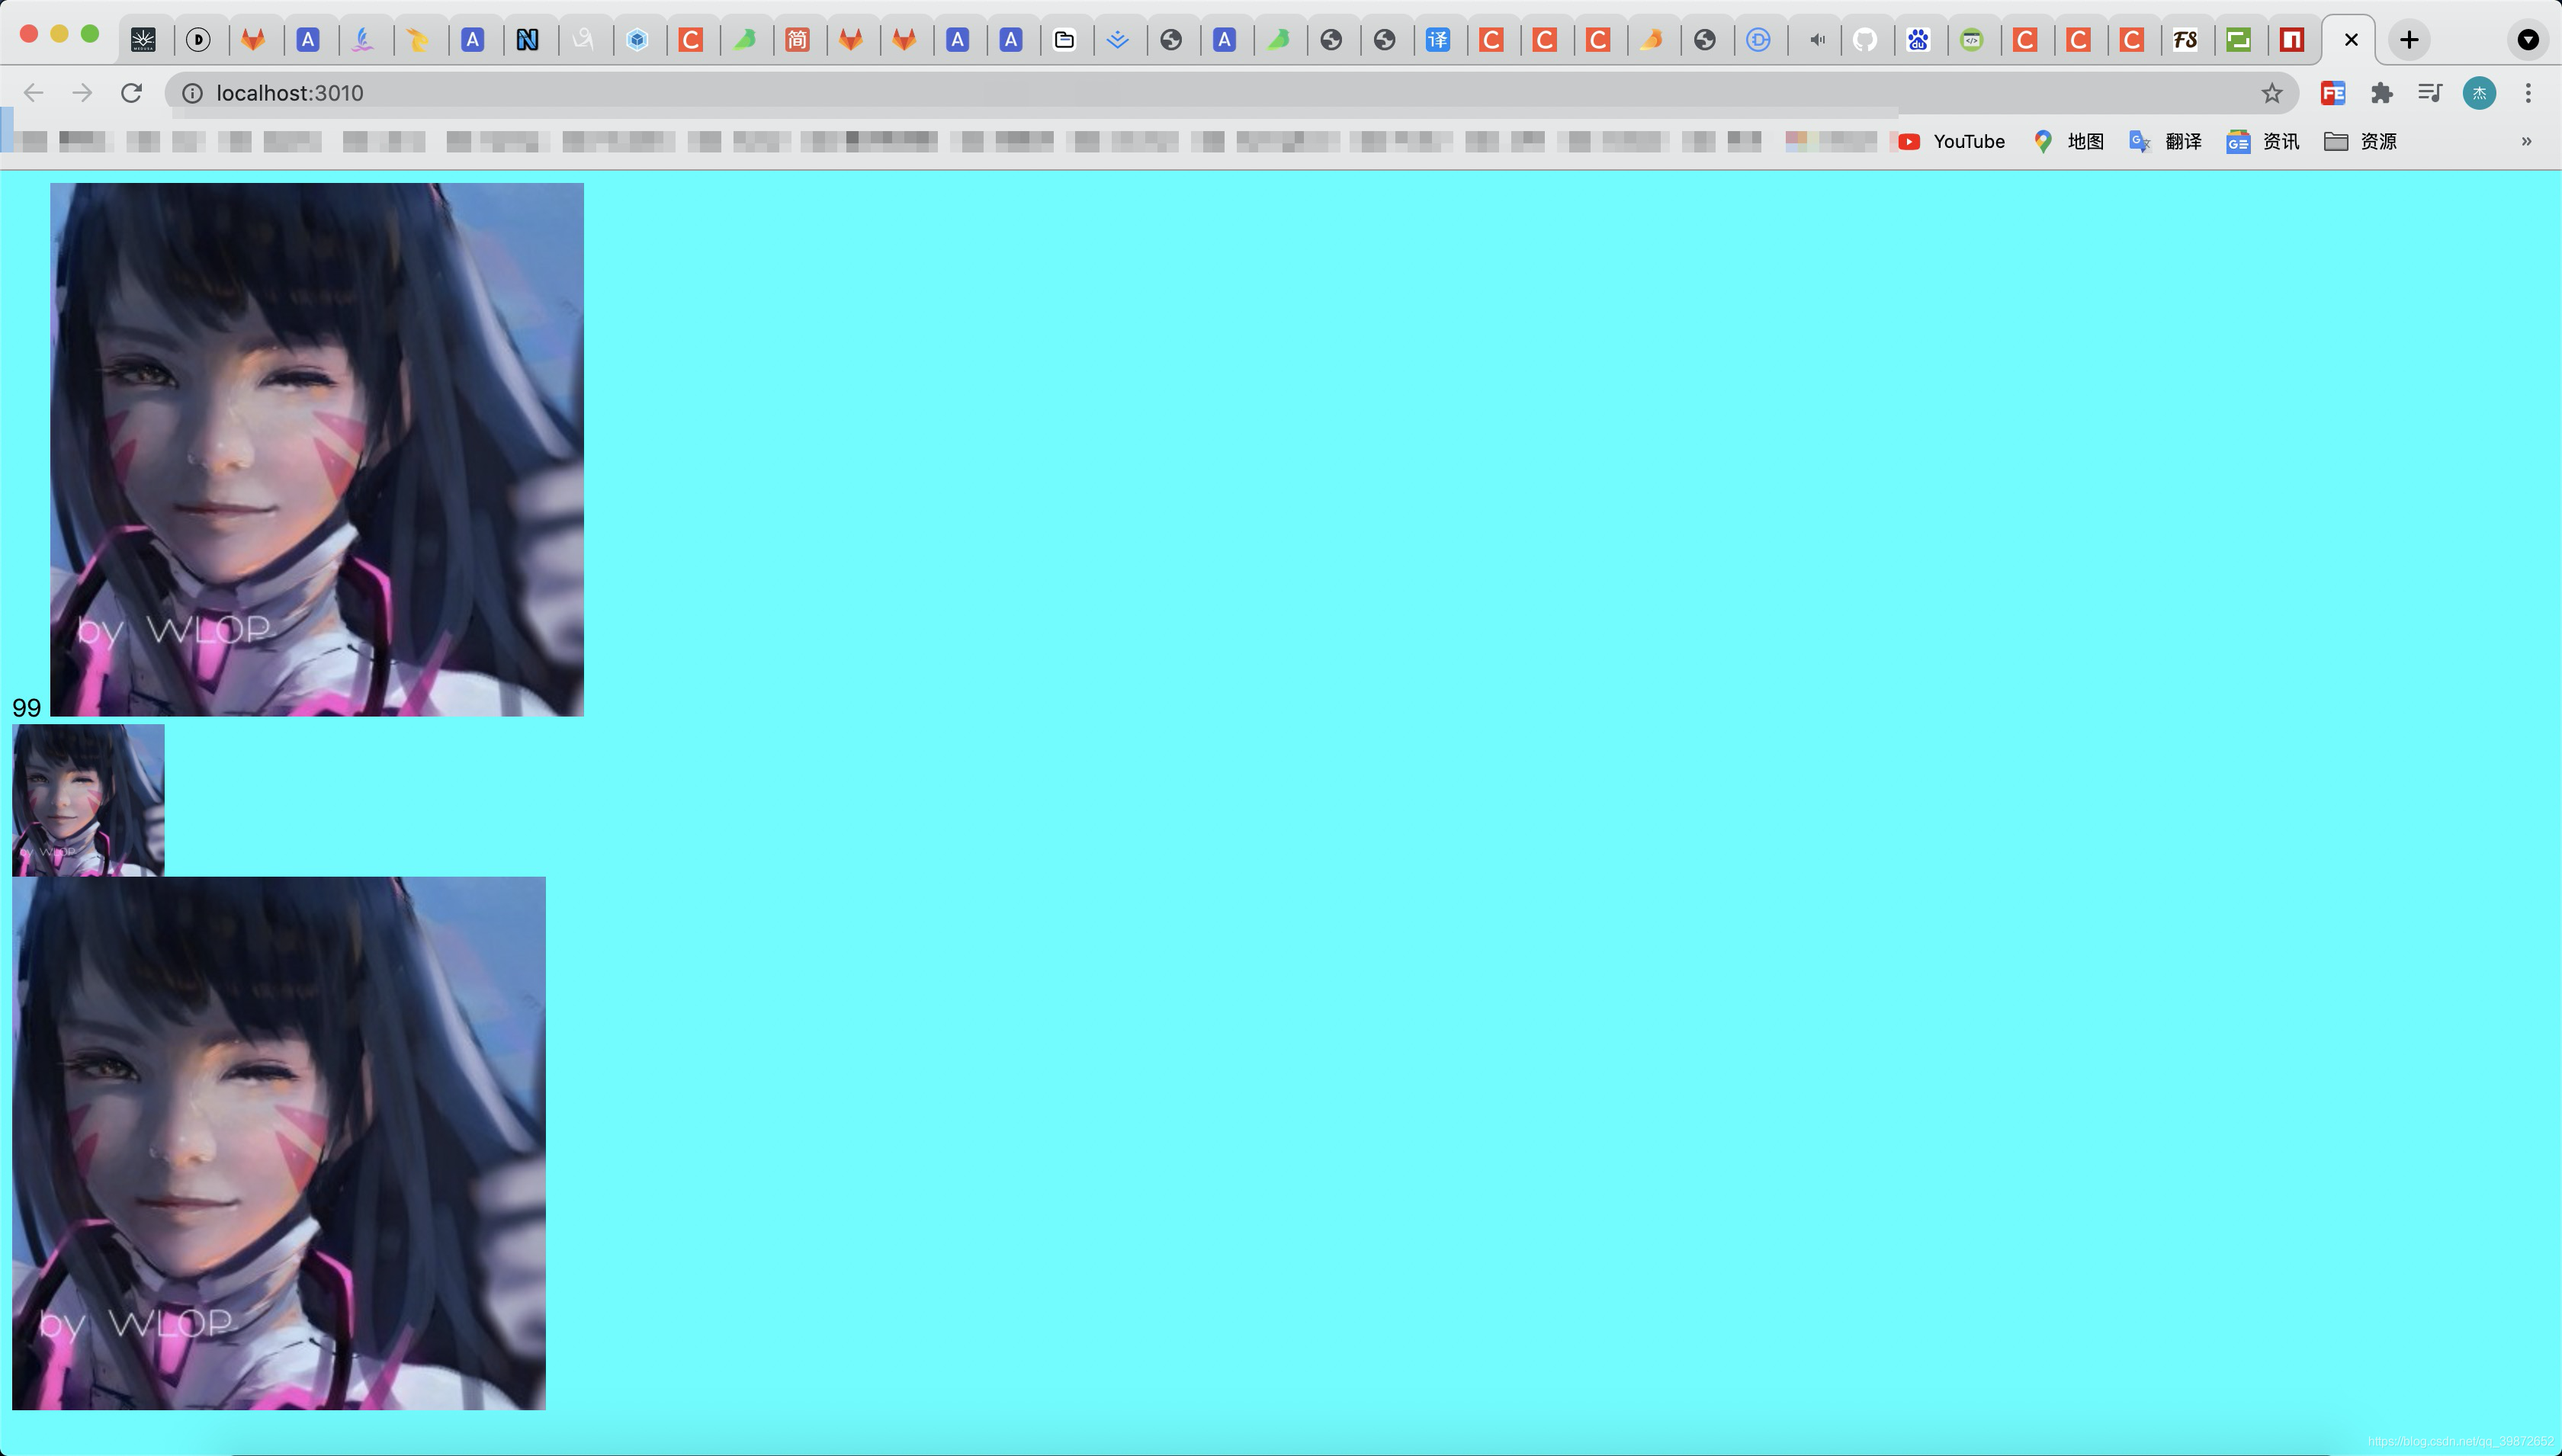Open the media controls button
2562x1456 pixels.
[2430, 93]
